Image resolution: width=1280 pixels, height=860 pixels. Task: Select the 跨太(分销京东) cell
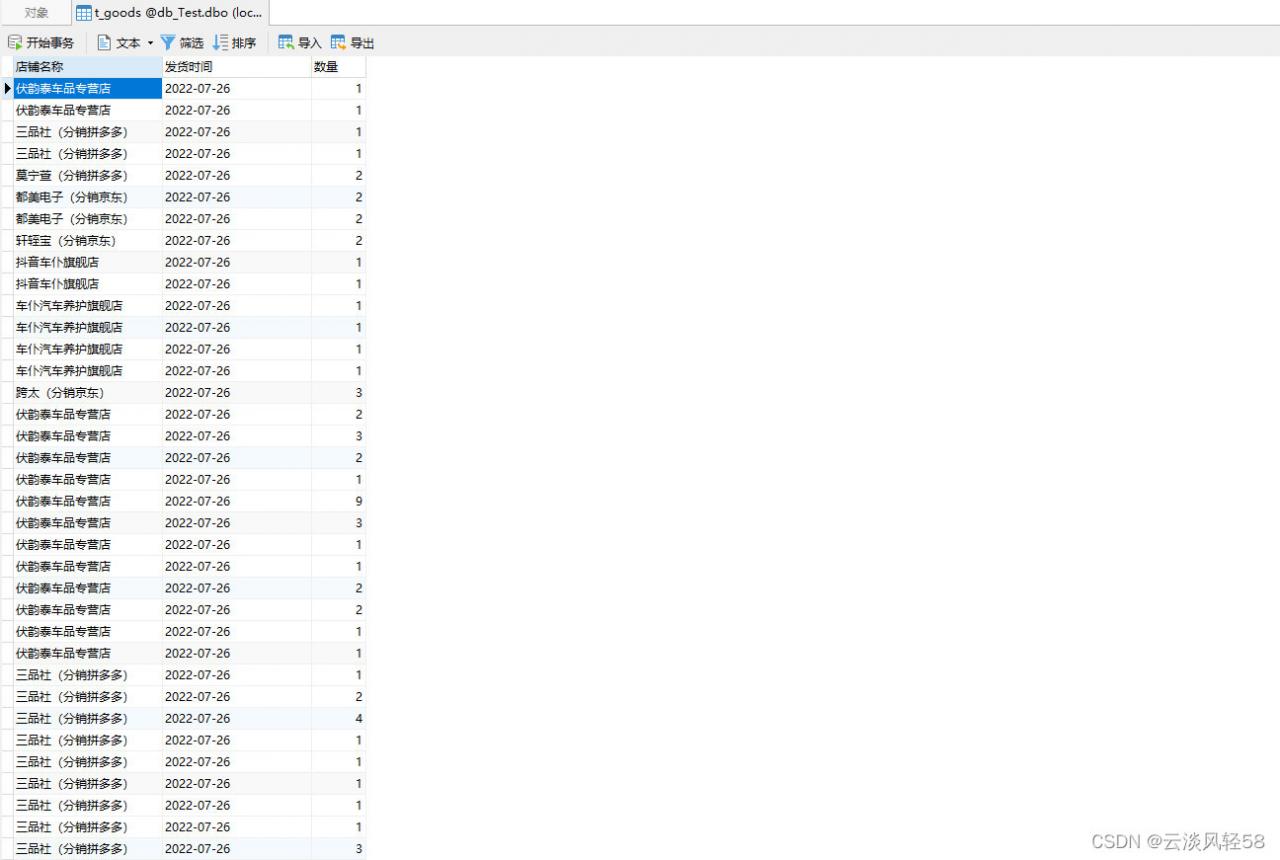[87, 393]
